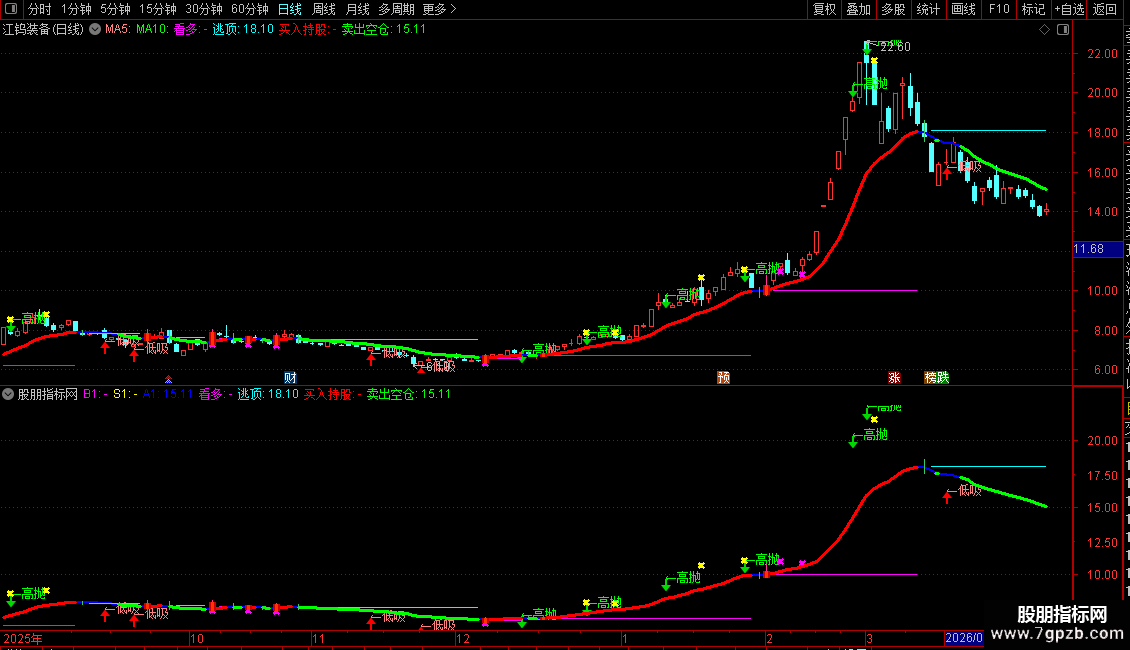Expand the 更多 periods menu
This screenshot has width=1130, height=650.
[x=439, y=9]
